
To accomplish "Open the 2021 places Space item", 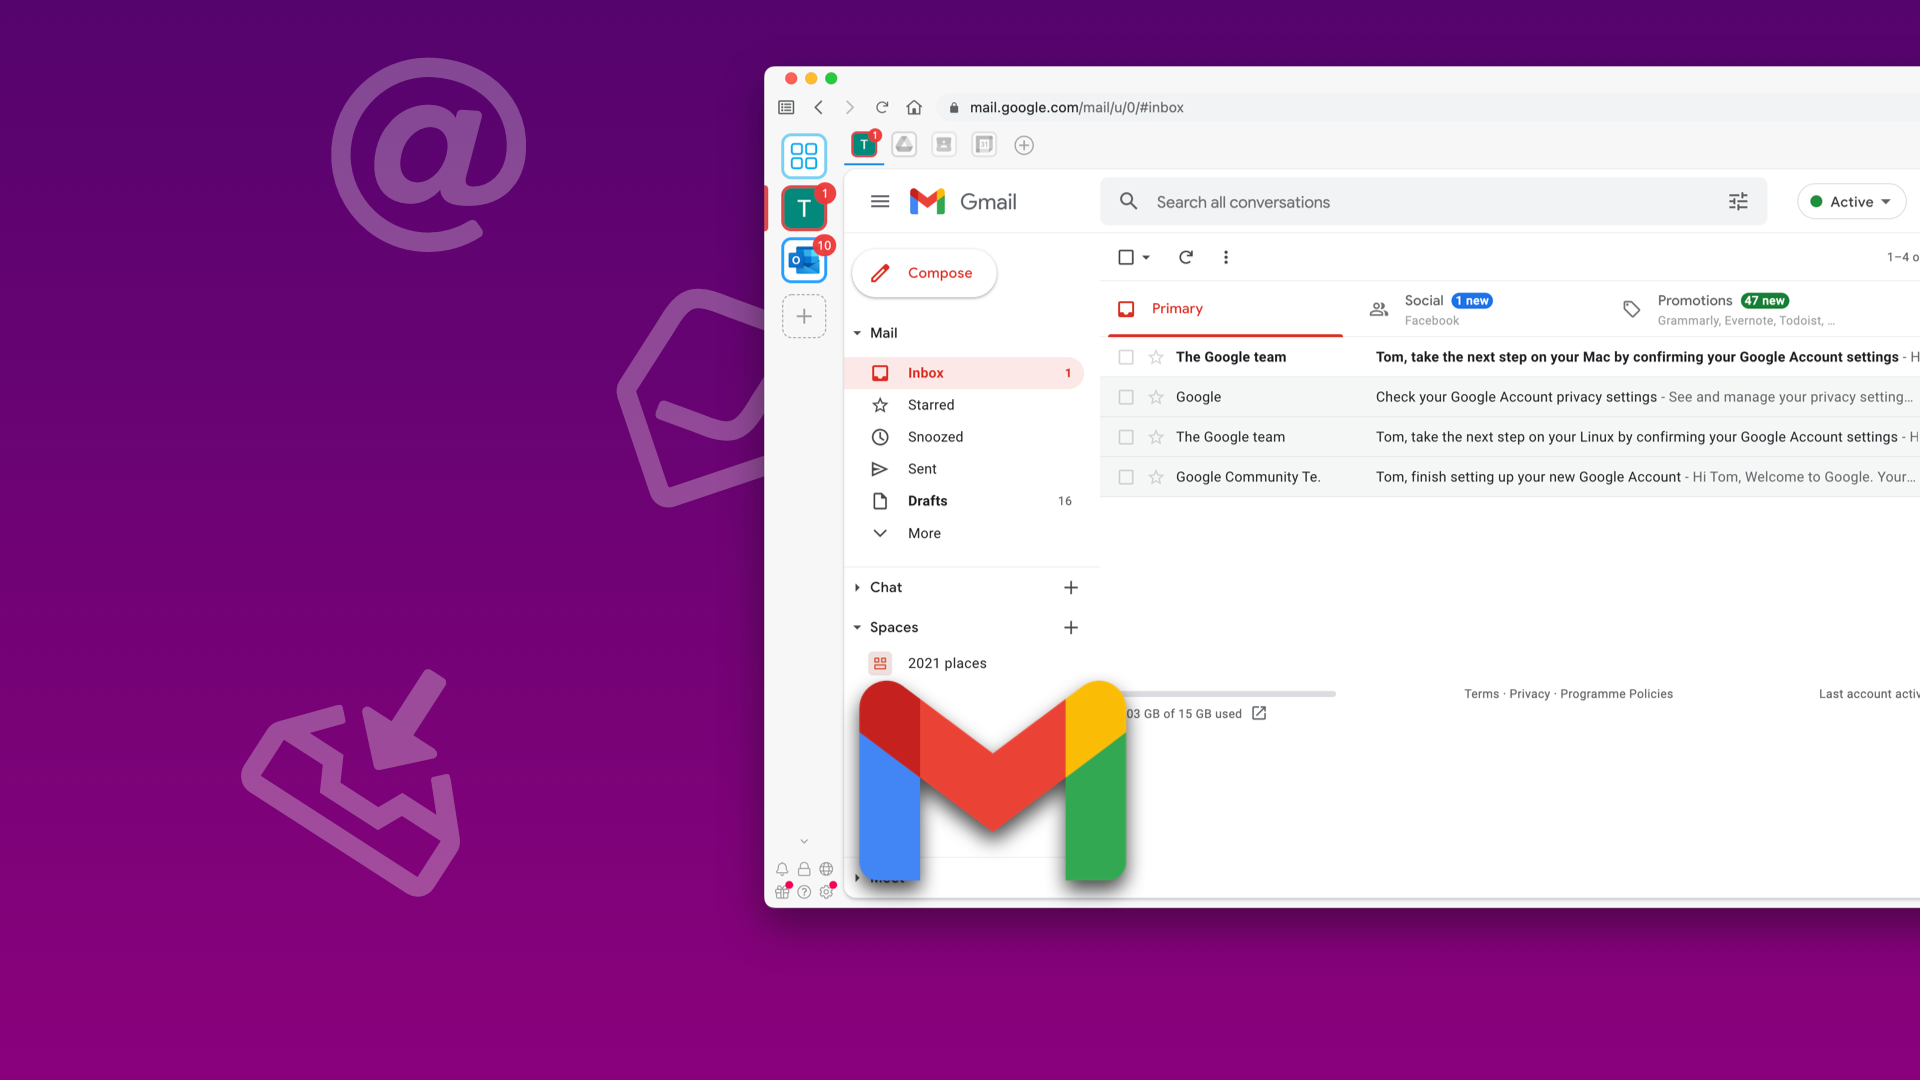I will coord(947,662).
